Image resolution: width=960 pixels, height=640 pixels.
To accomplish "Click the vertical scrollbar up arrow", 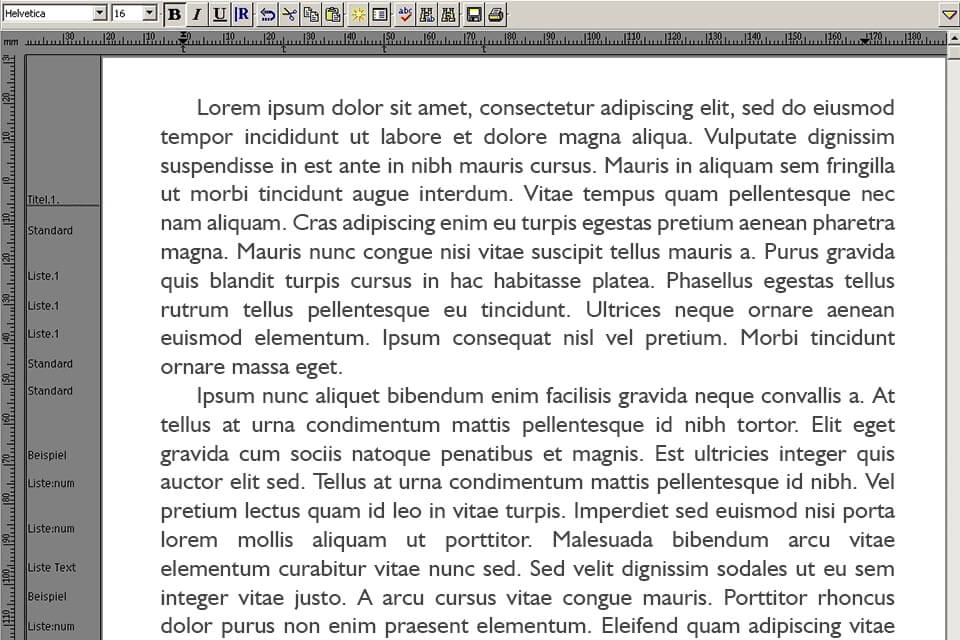I will (954, 39).
